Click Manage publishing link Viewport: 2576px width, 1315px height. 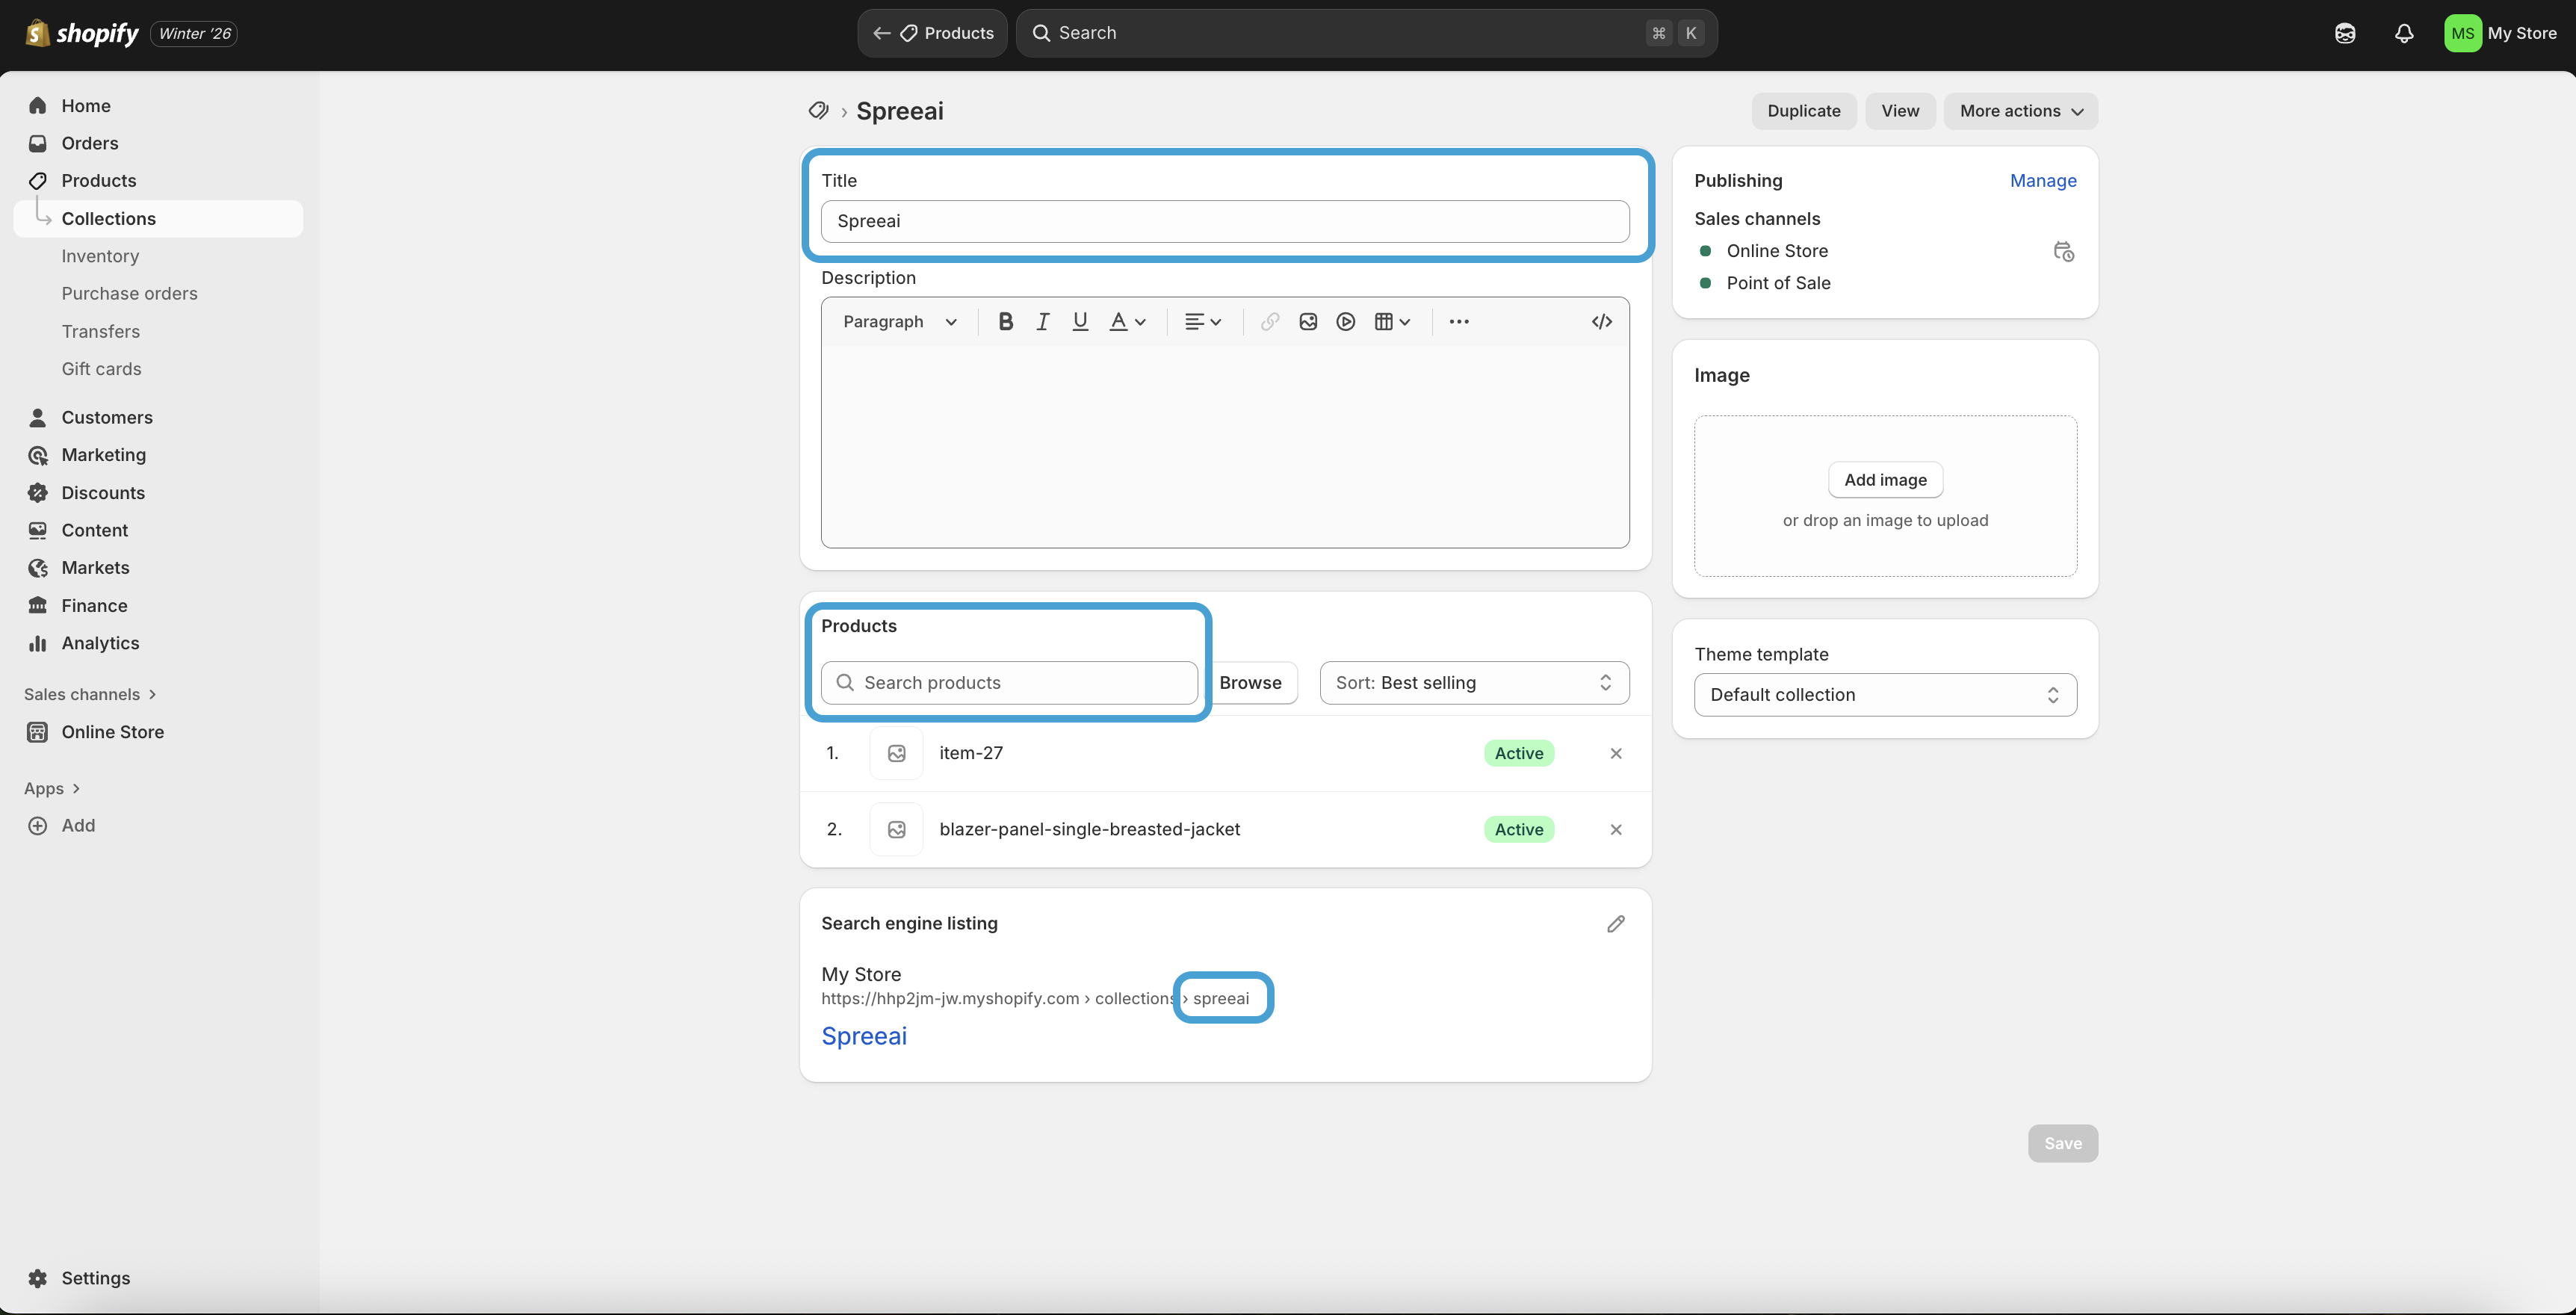coord(2043,181)
